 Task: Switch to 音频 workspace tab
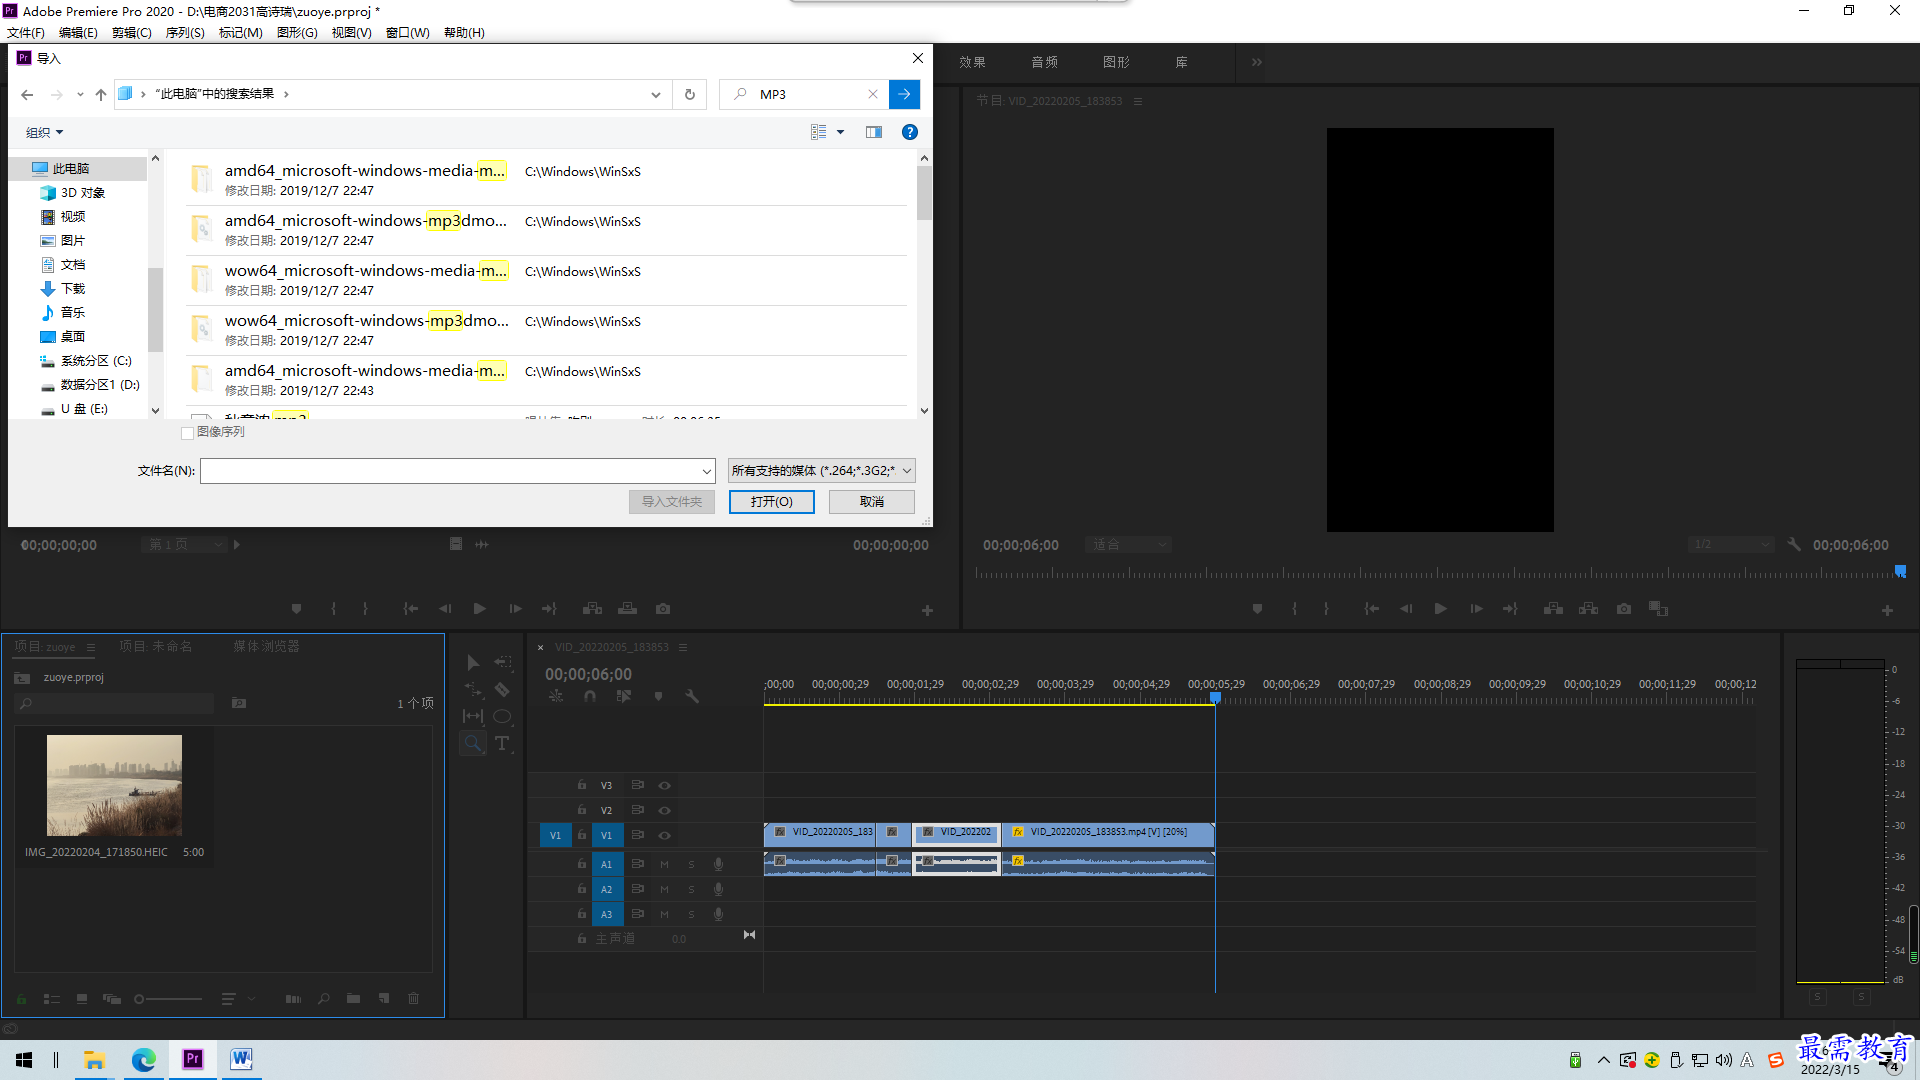(1044, 62)
